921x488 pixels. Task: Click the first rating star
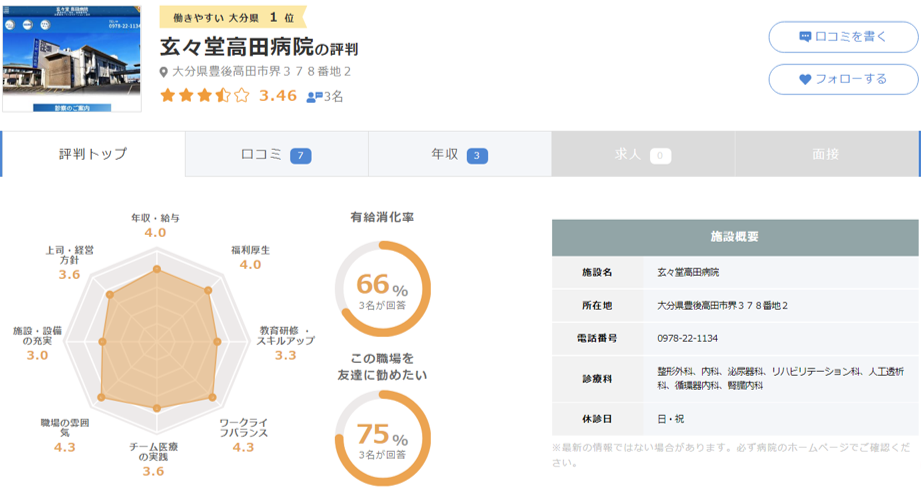tap(167, 95)
